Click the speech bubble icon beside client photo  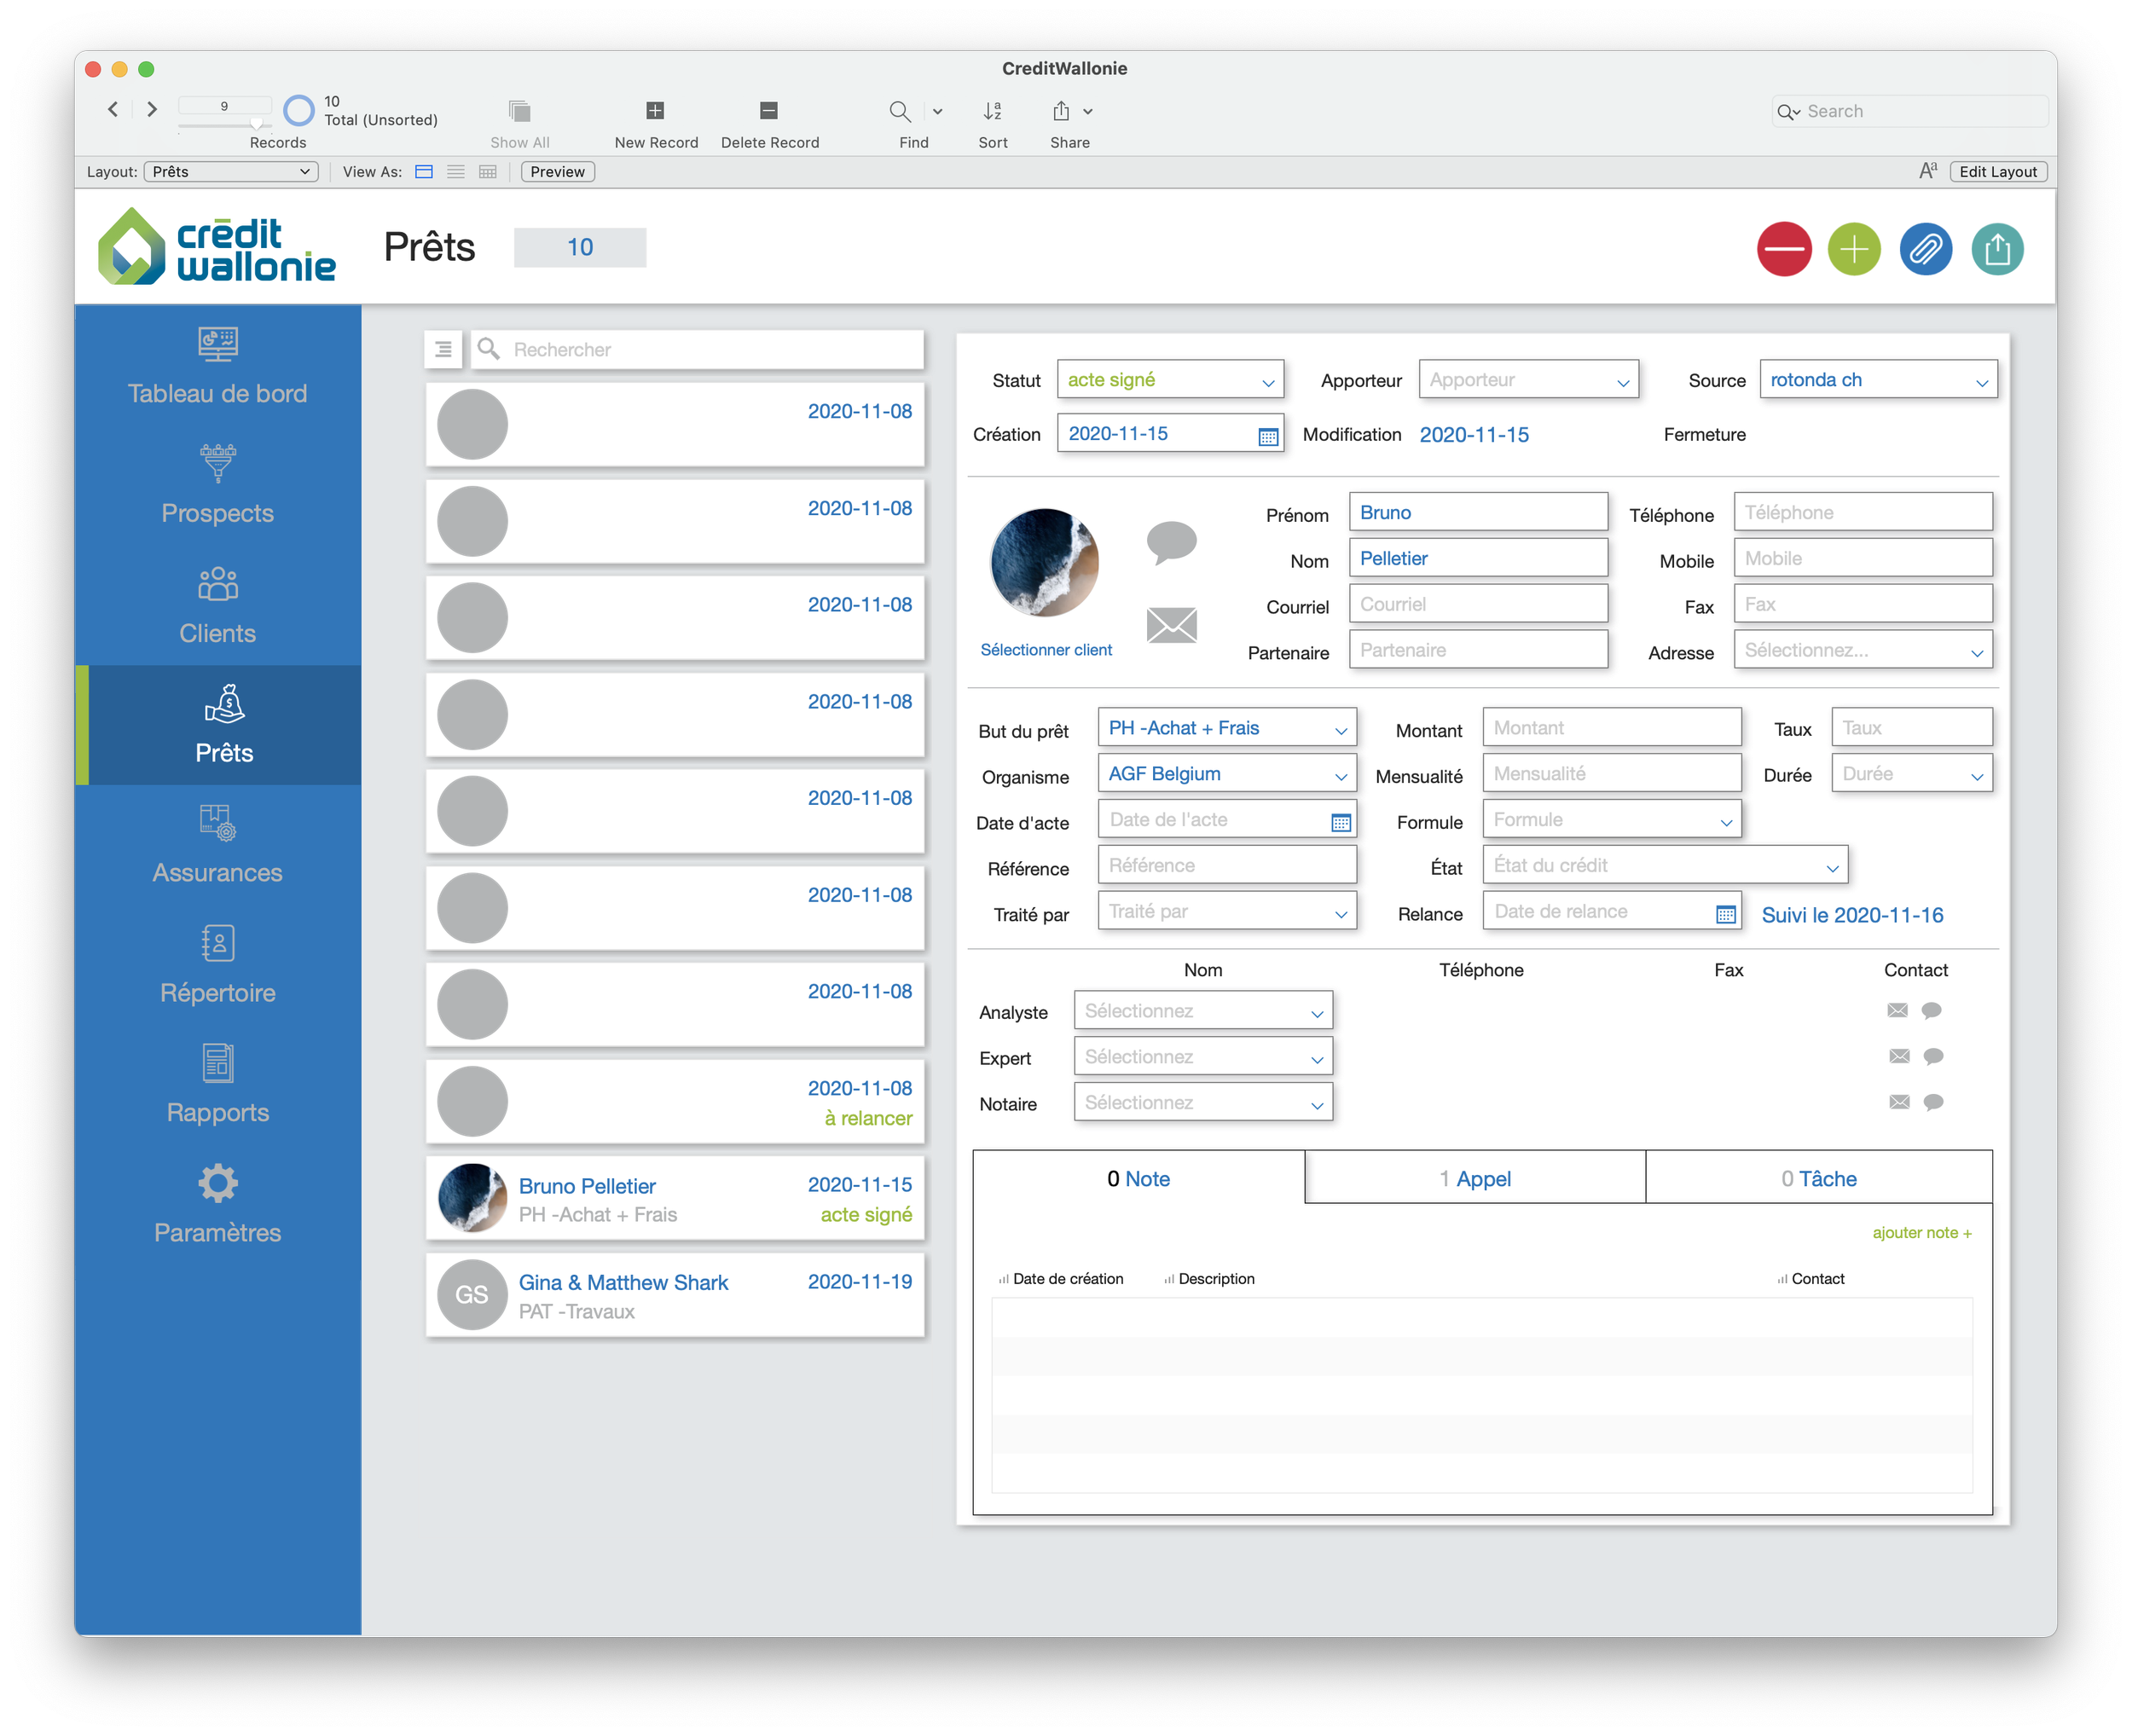[1171, 542]
